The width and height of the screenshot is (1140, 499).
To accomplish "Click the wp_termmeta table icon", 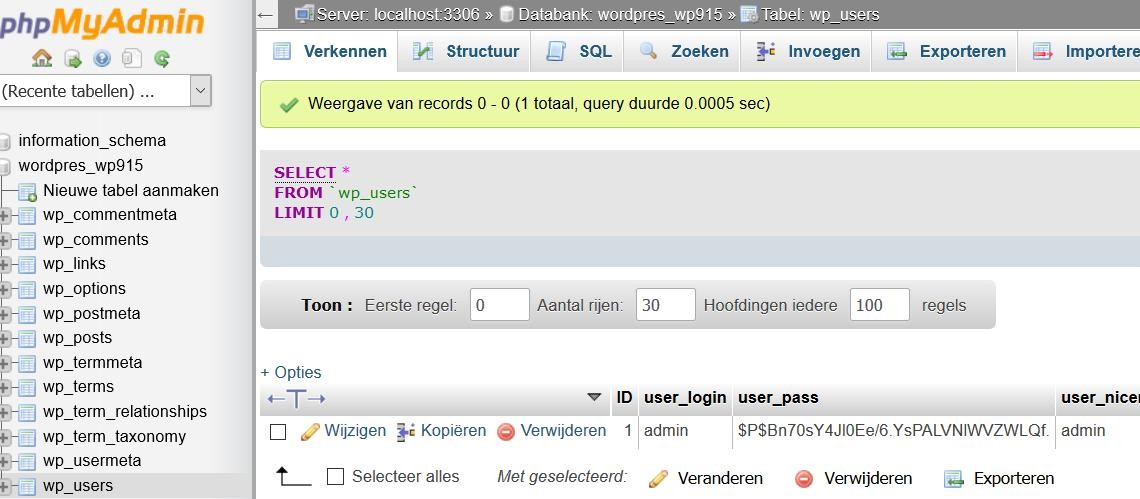I will tap(27, 363).
